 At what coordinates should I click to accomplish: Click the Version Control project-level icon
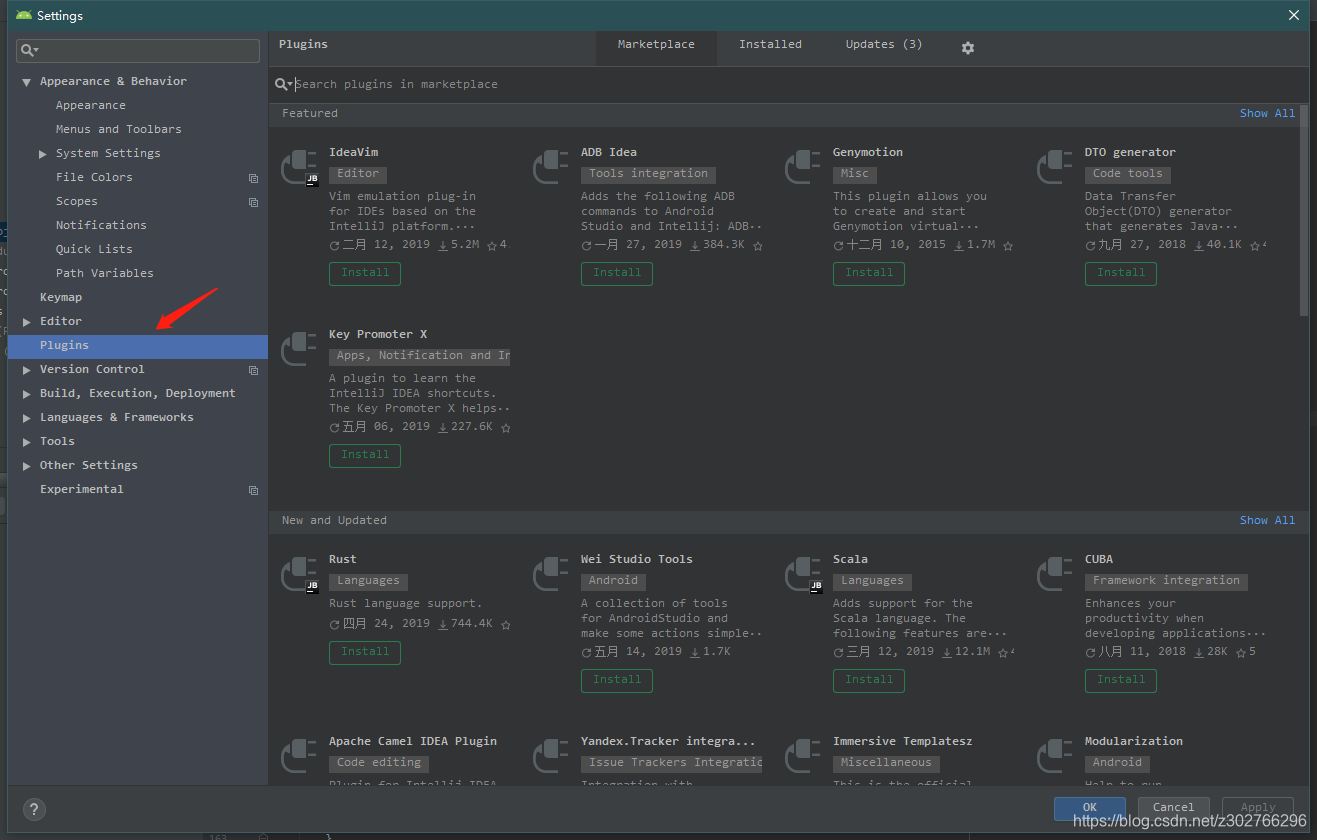pyautogui.click(x=253, y=370)
